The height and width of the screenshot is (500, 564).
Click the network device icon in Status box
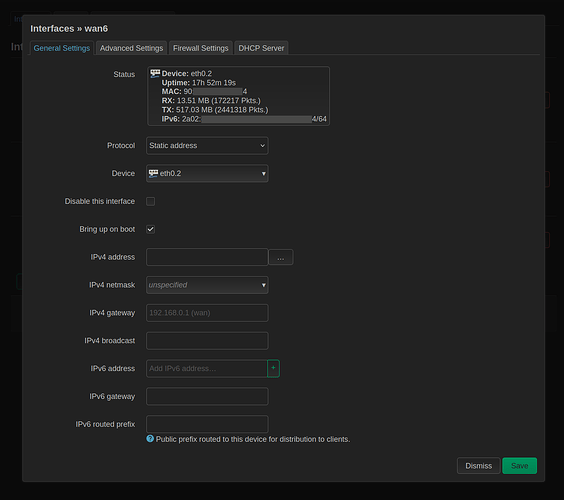coord(155,73)
